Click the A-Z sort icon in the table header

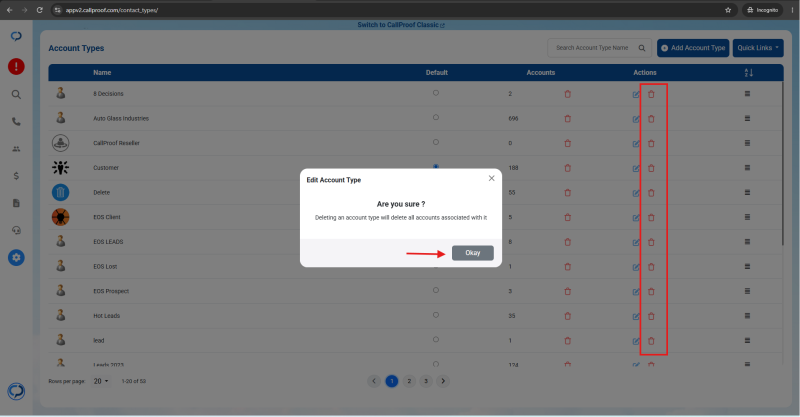[748, 72]
